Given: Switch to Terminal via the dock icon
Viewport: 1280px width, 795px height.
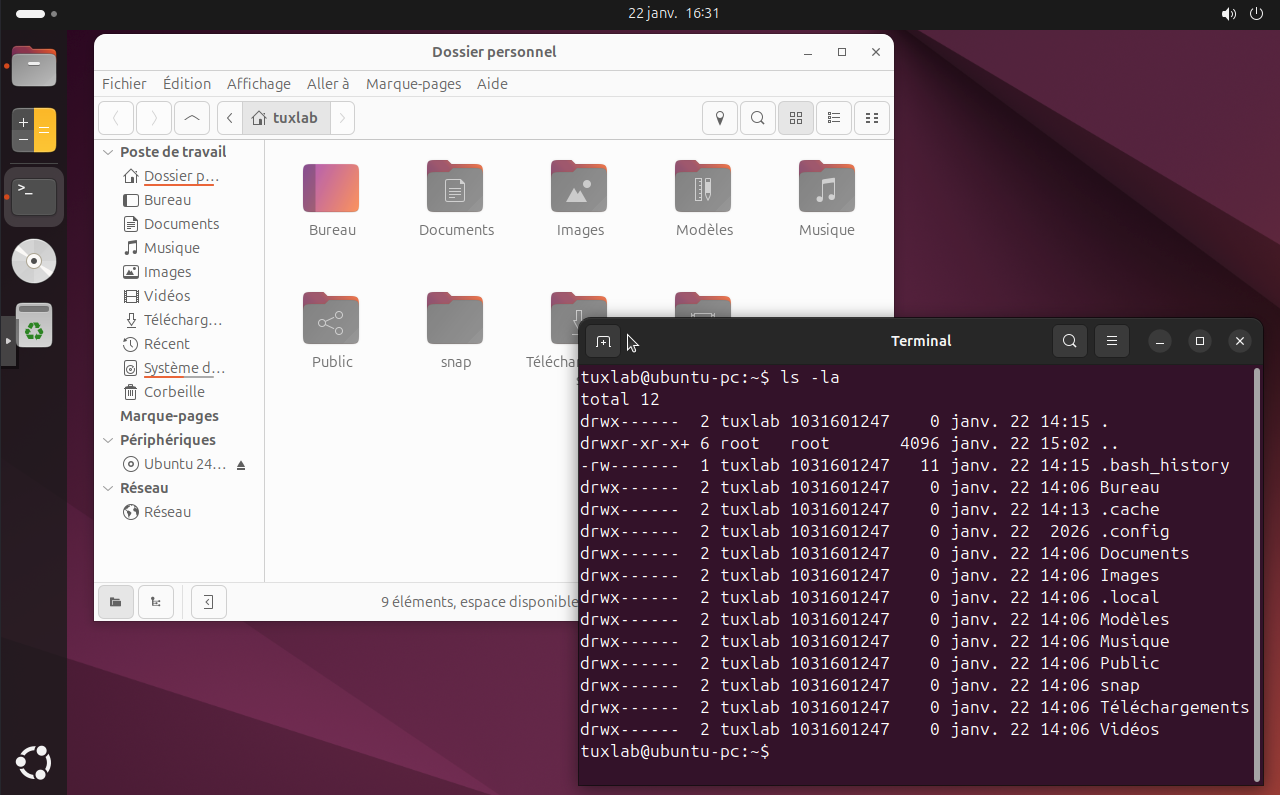Looking at the screenshot, I should point(34,197).
